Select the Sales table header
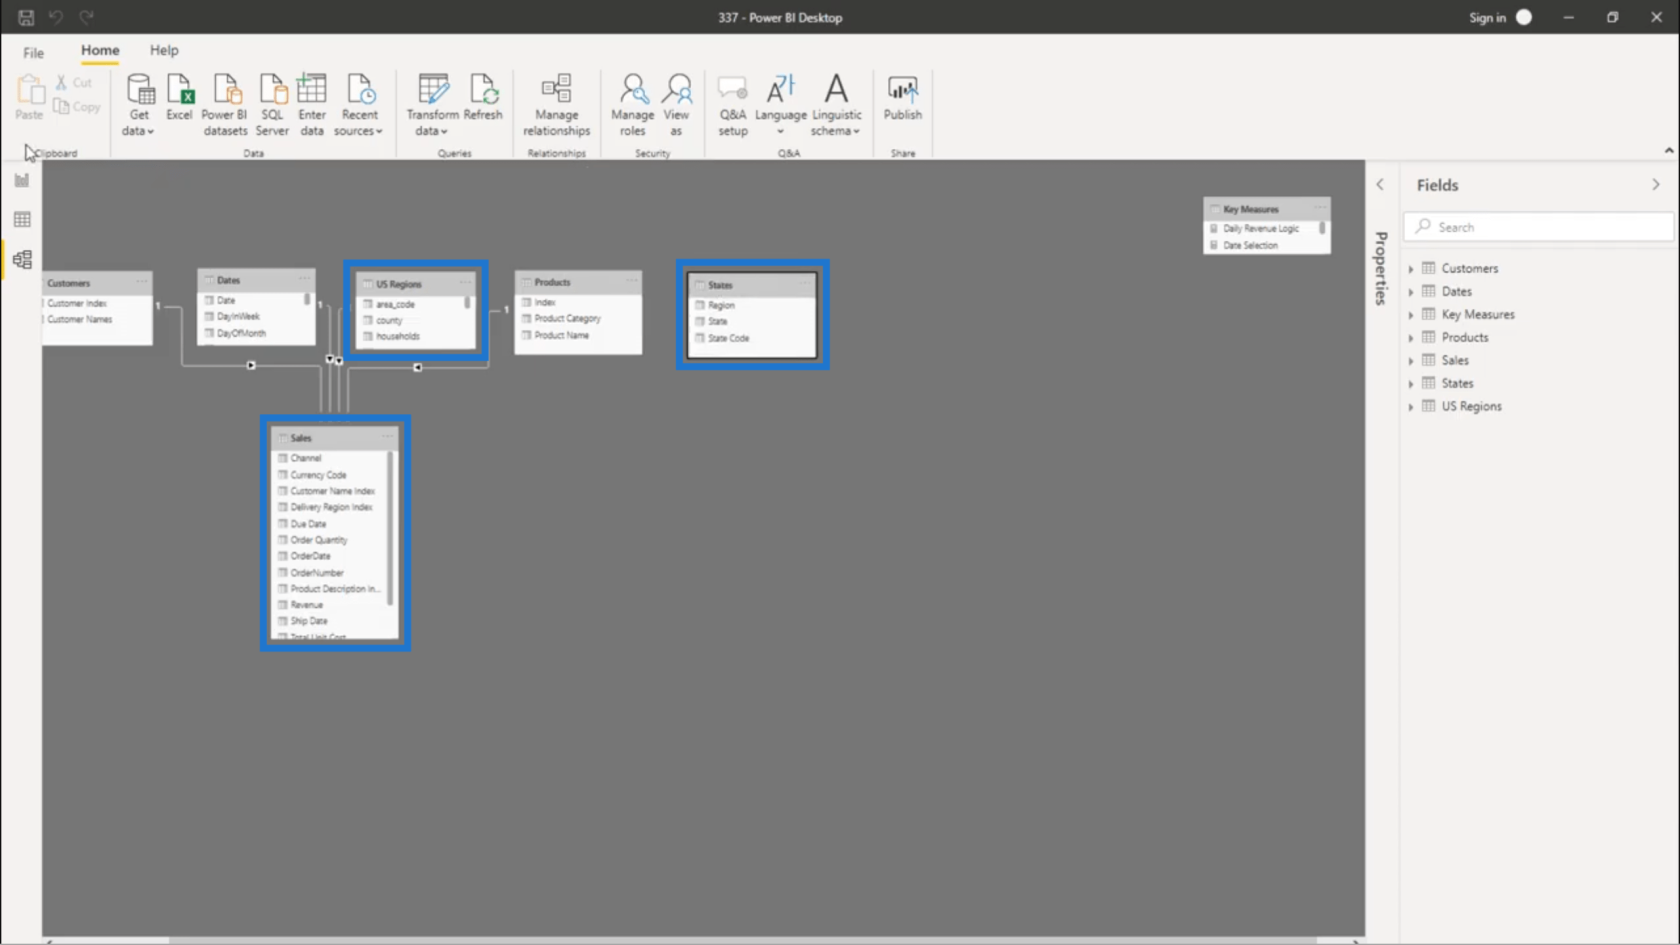This screenshot has height=945, width=1680. pos(335,438)
